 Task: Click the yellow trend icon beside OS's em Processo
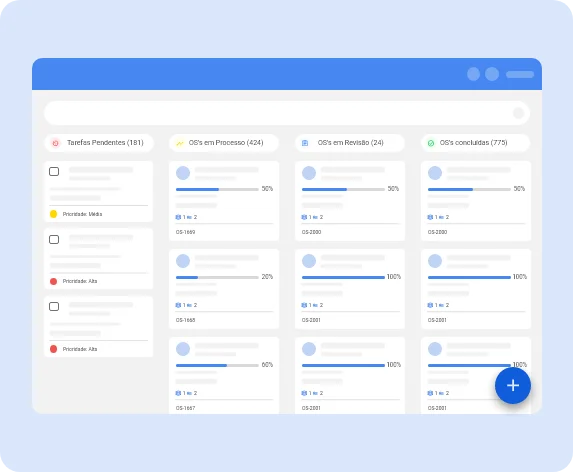point(180,143)
